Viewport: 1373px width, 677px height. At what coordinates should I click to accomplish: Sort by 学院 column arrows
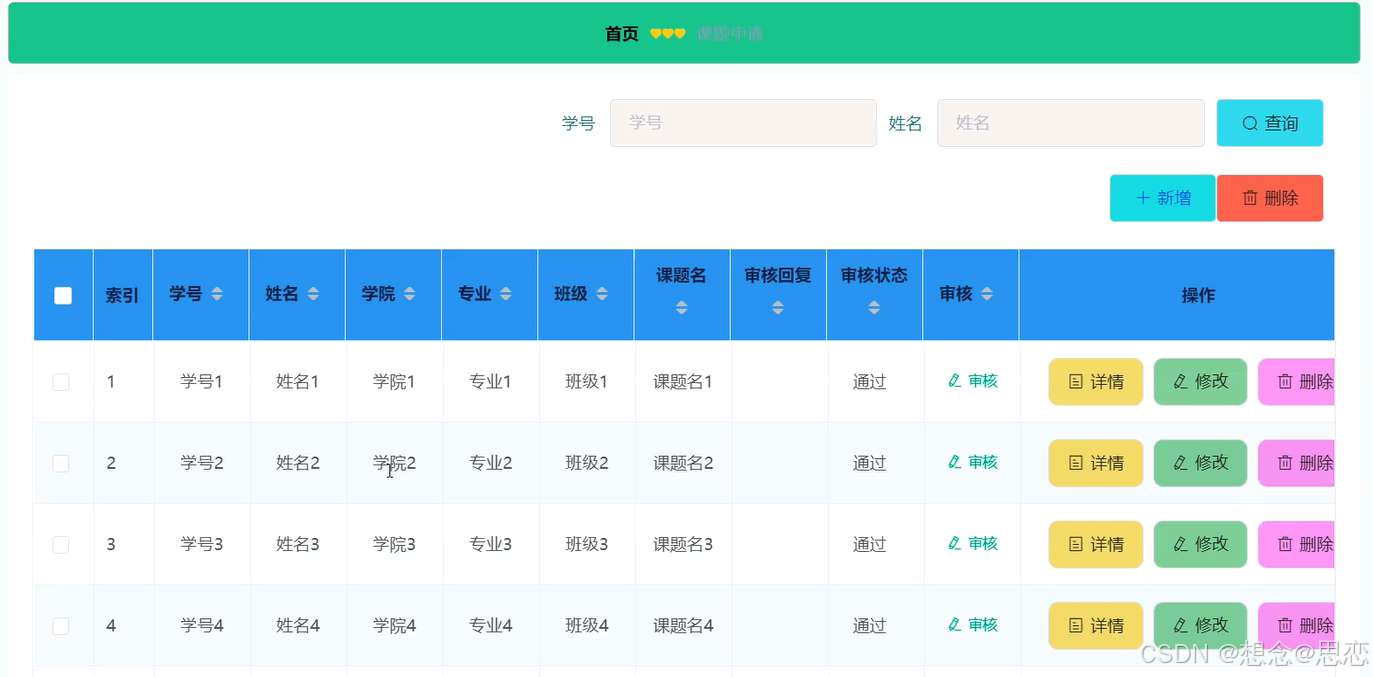click(x=409, y=294)
